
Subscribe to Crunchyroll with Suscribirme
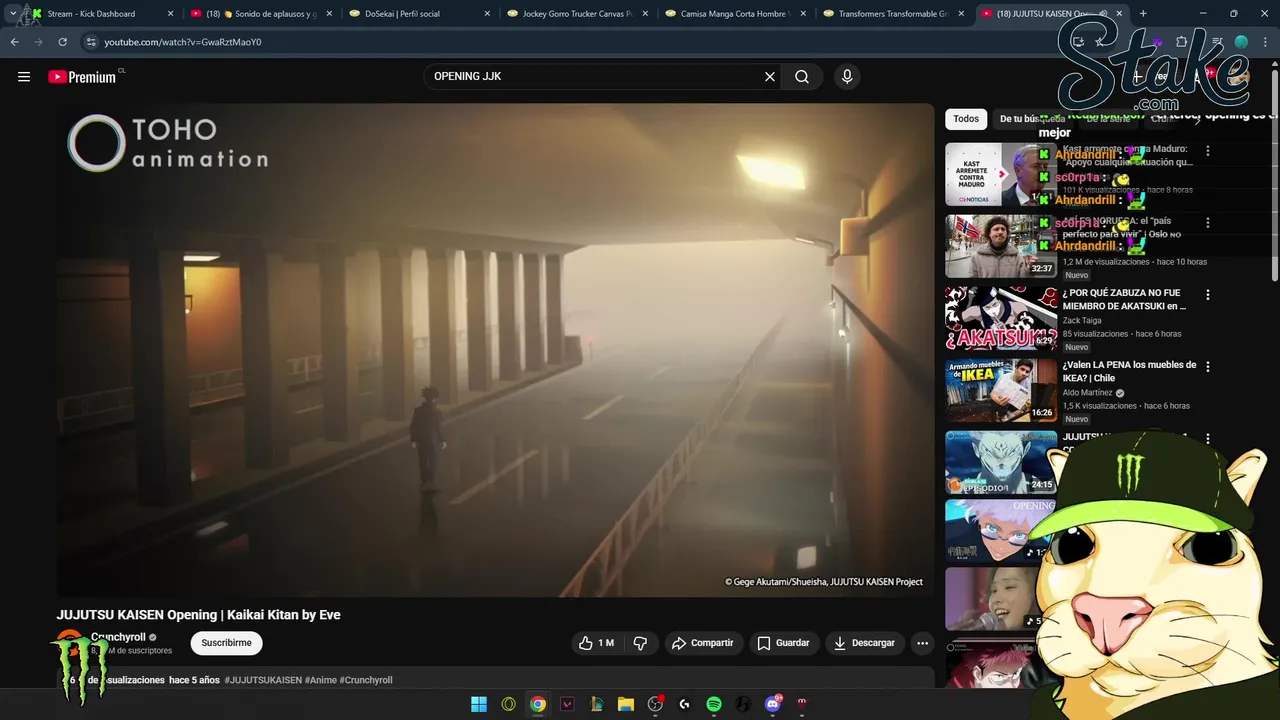click(226, 643)
